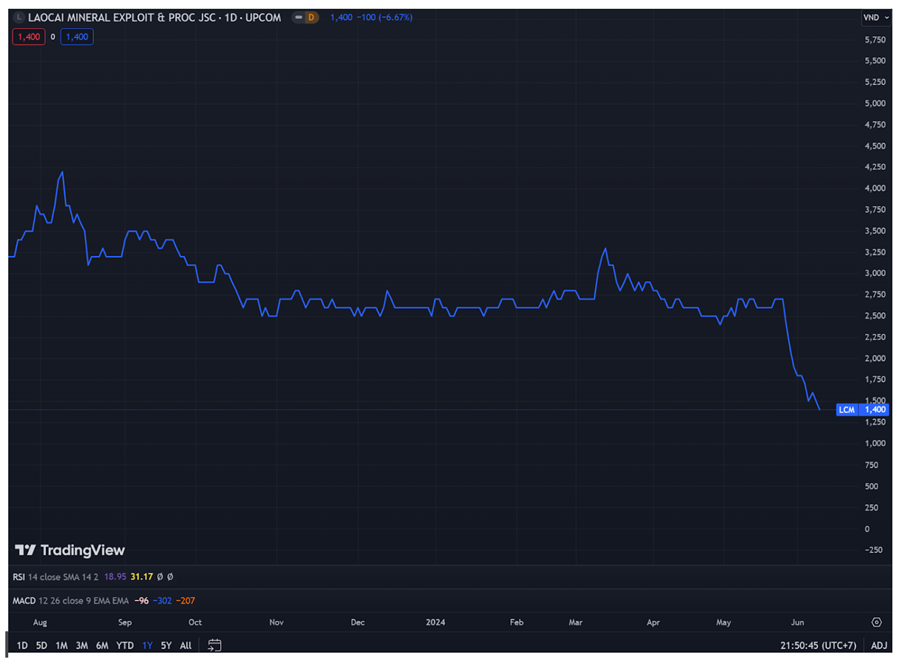Click the blue 1,400 buy price button

click(x=76, y=37)
